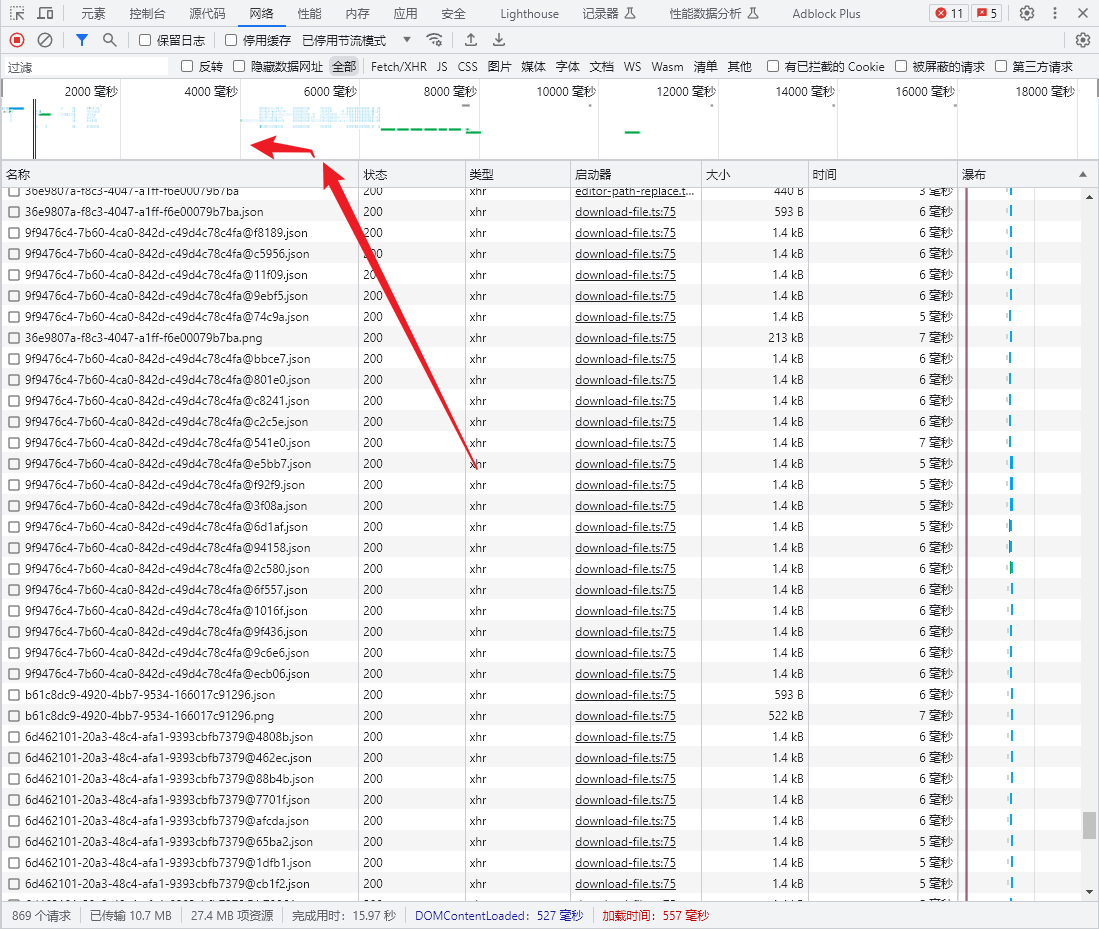Open DevTools three-dot menu

pos(1055,13)
